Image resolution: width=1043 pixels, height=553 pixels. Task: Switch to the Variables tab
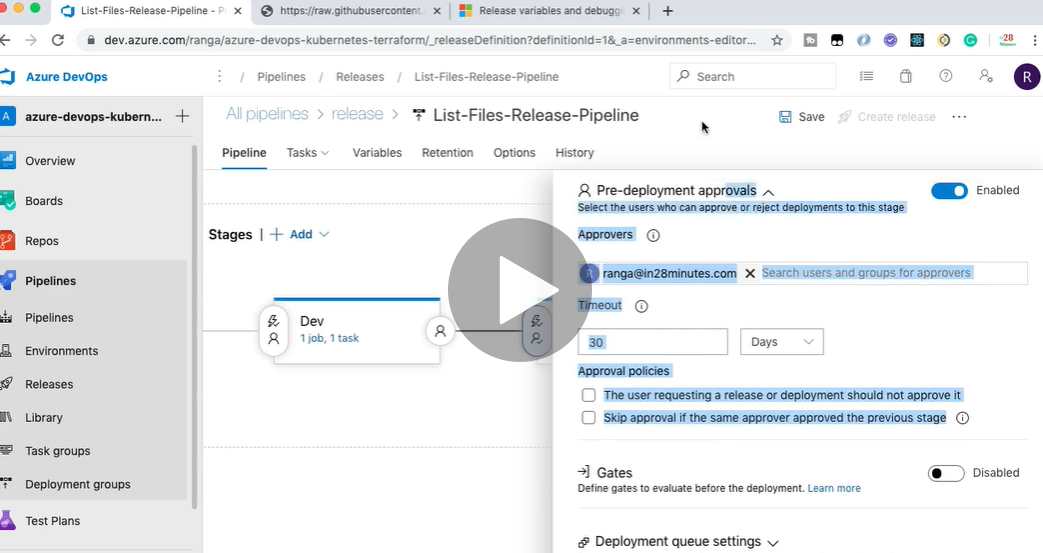(x=377, y=152)
